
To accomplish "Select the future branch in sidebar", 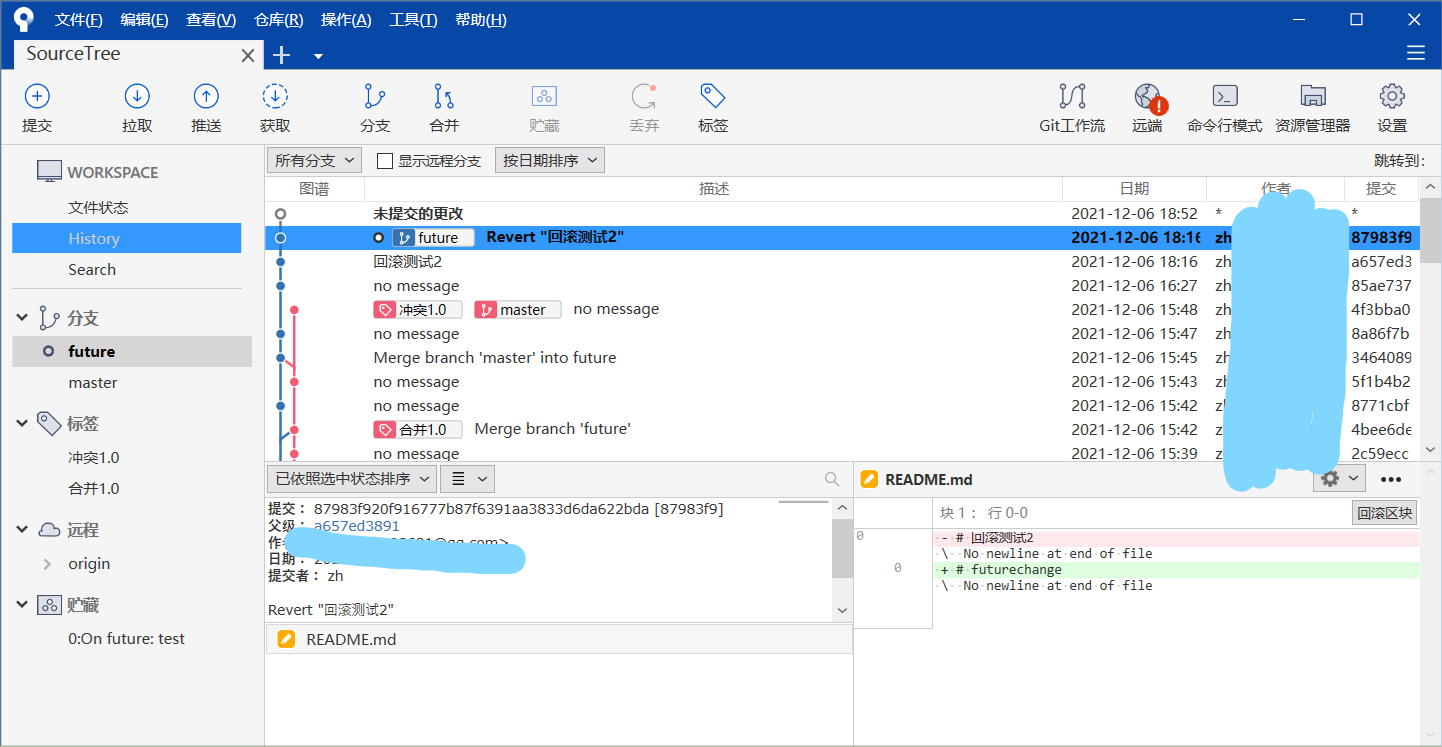I will (132, 351).
